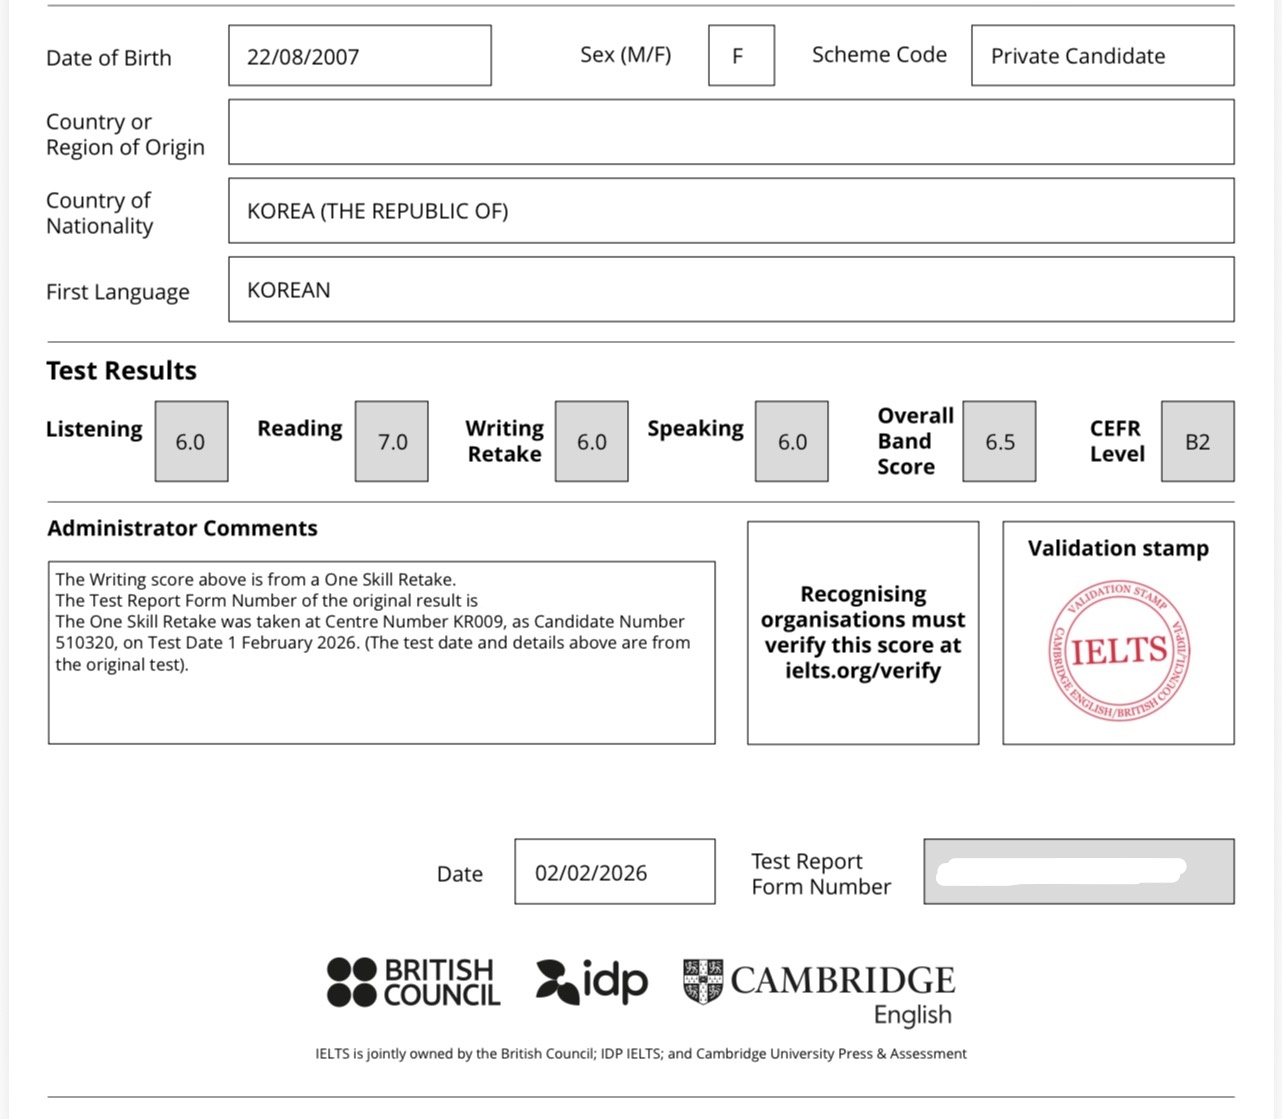Select the Sex (M/F) label
This screenshot has width=1282, height=1119.
tap(626, 55)
